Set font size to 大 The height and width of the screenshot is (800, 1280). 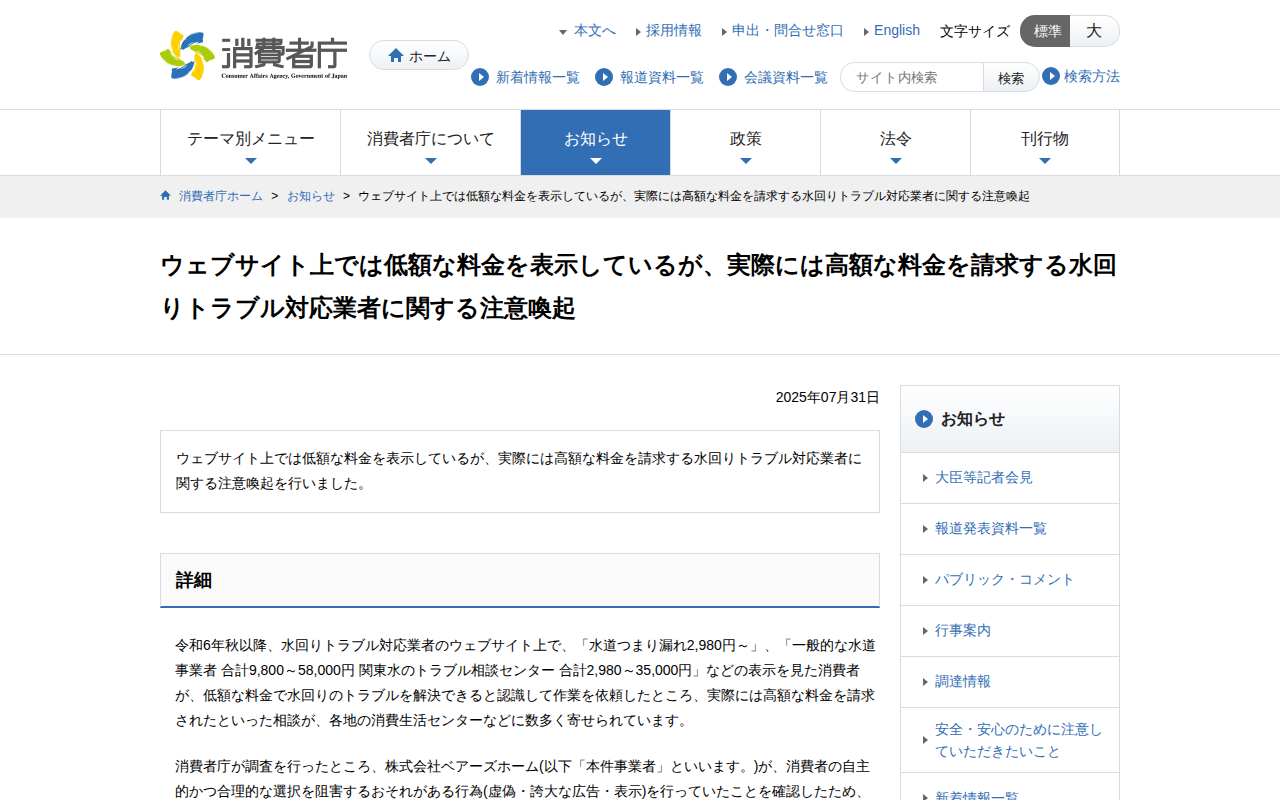(1095, 31)
